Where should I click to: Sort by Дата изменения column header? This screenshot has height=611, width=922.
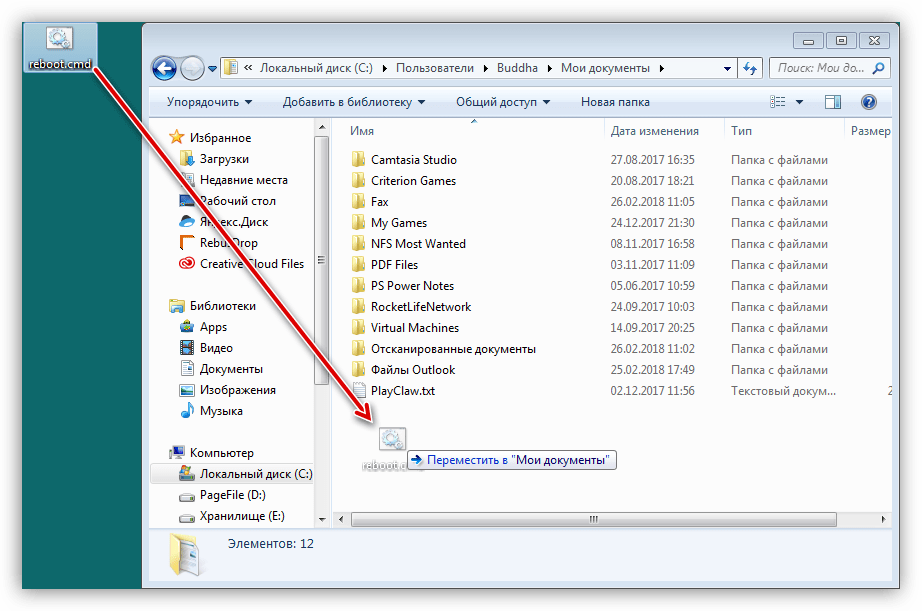coord(654,131)
